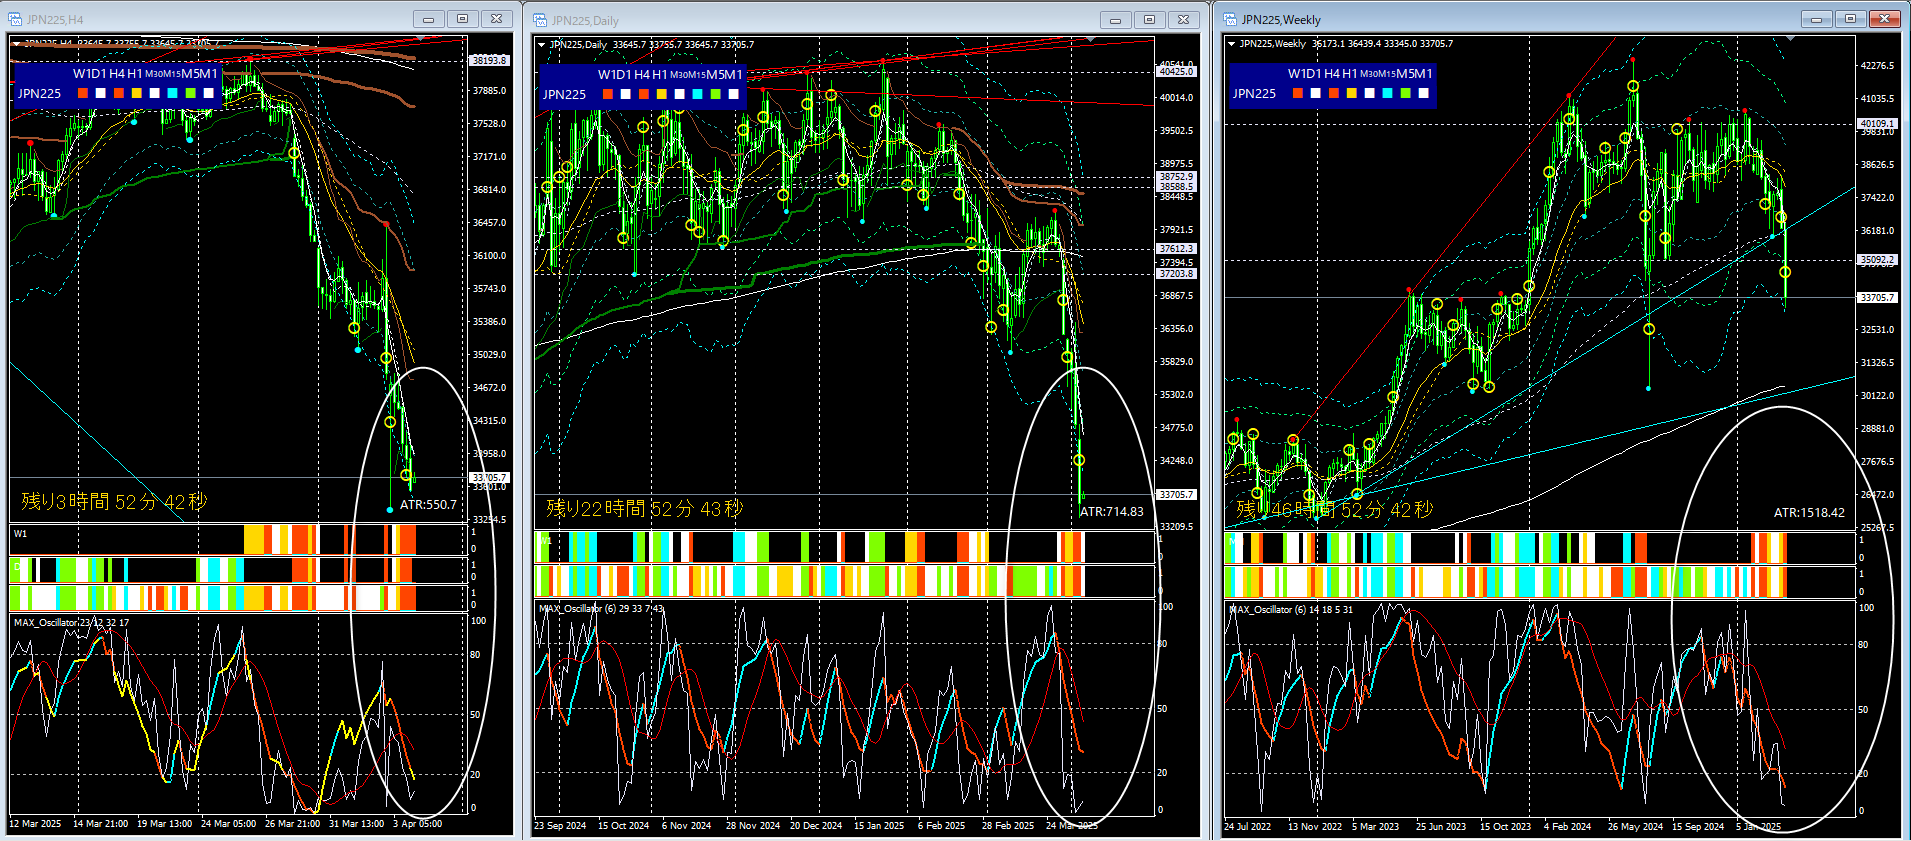Click the W1 orange square in Weekly window panel

[x=1298, y=93]
